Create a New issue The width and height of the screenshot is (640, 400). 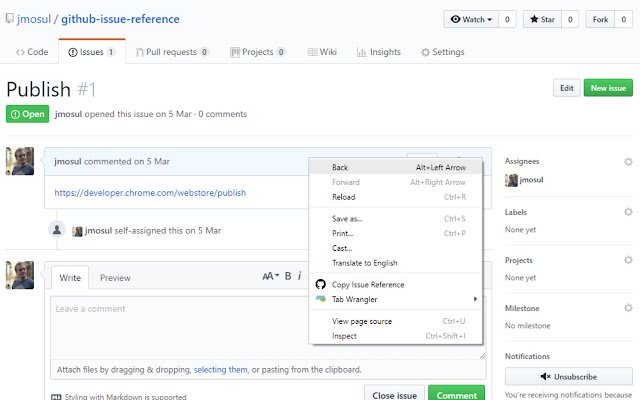click(x=608, y=88)
